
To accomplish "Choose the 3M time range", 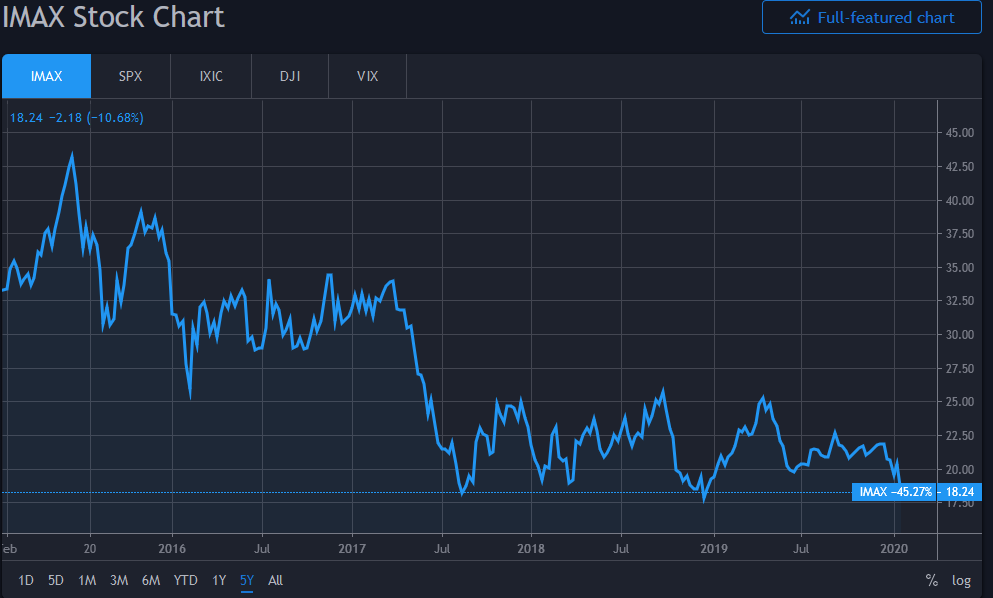I will point(119,580).
